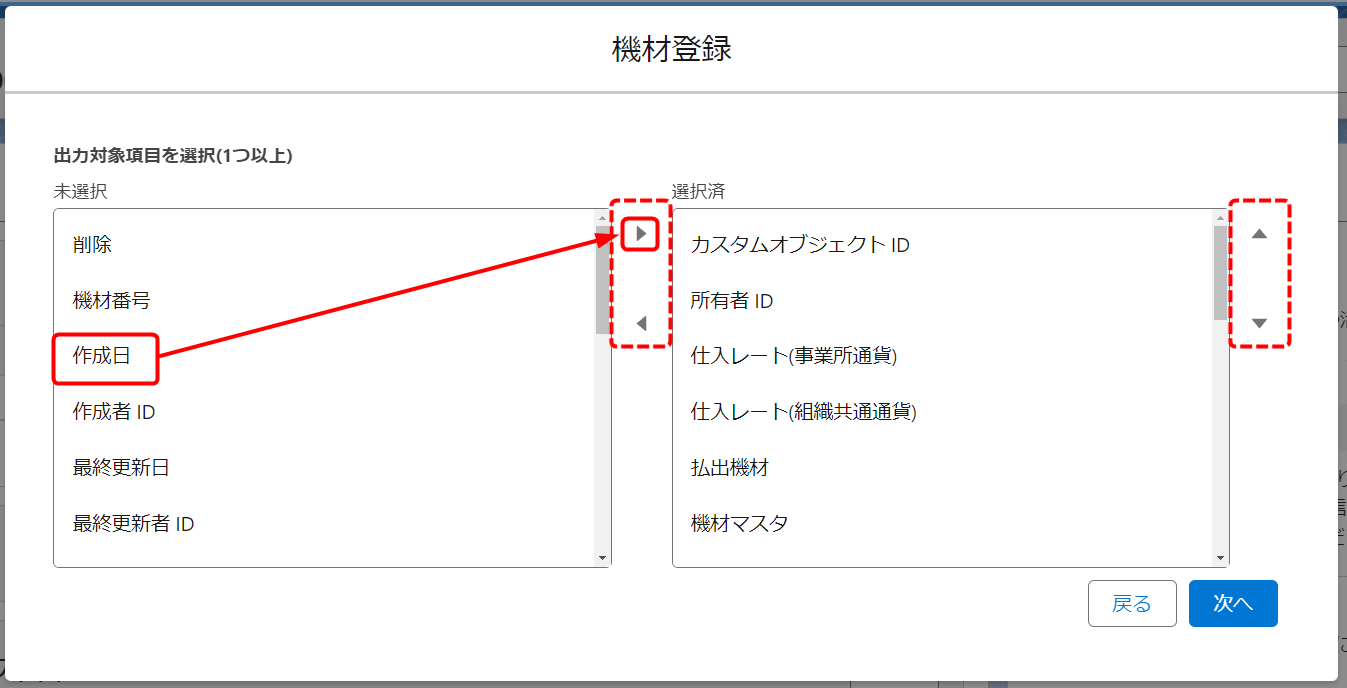
Task: Click the unselected list scrollbar down arrow
Action: click(602, 557)
